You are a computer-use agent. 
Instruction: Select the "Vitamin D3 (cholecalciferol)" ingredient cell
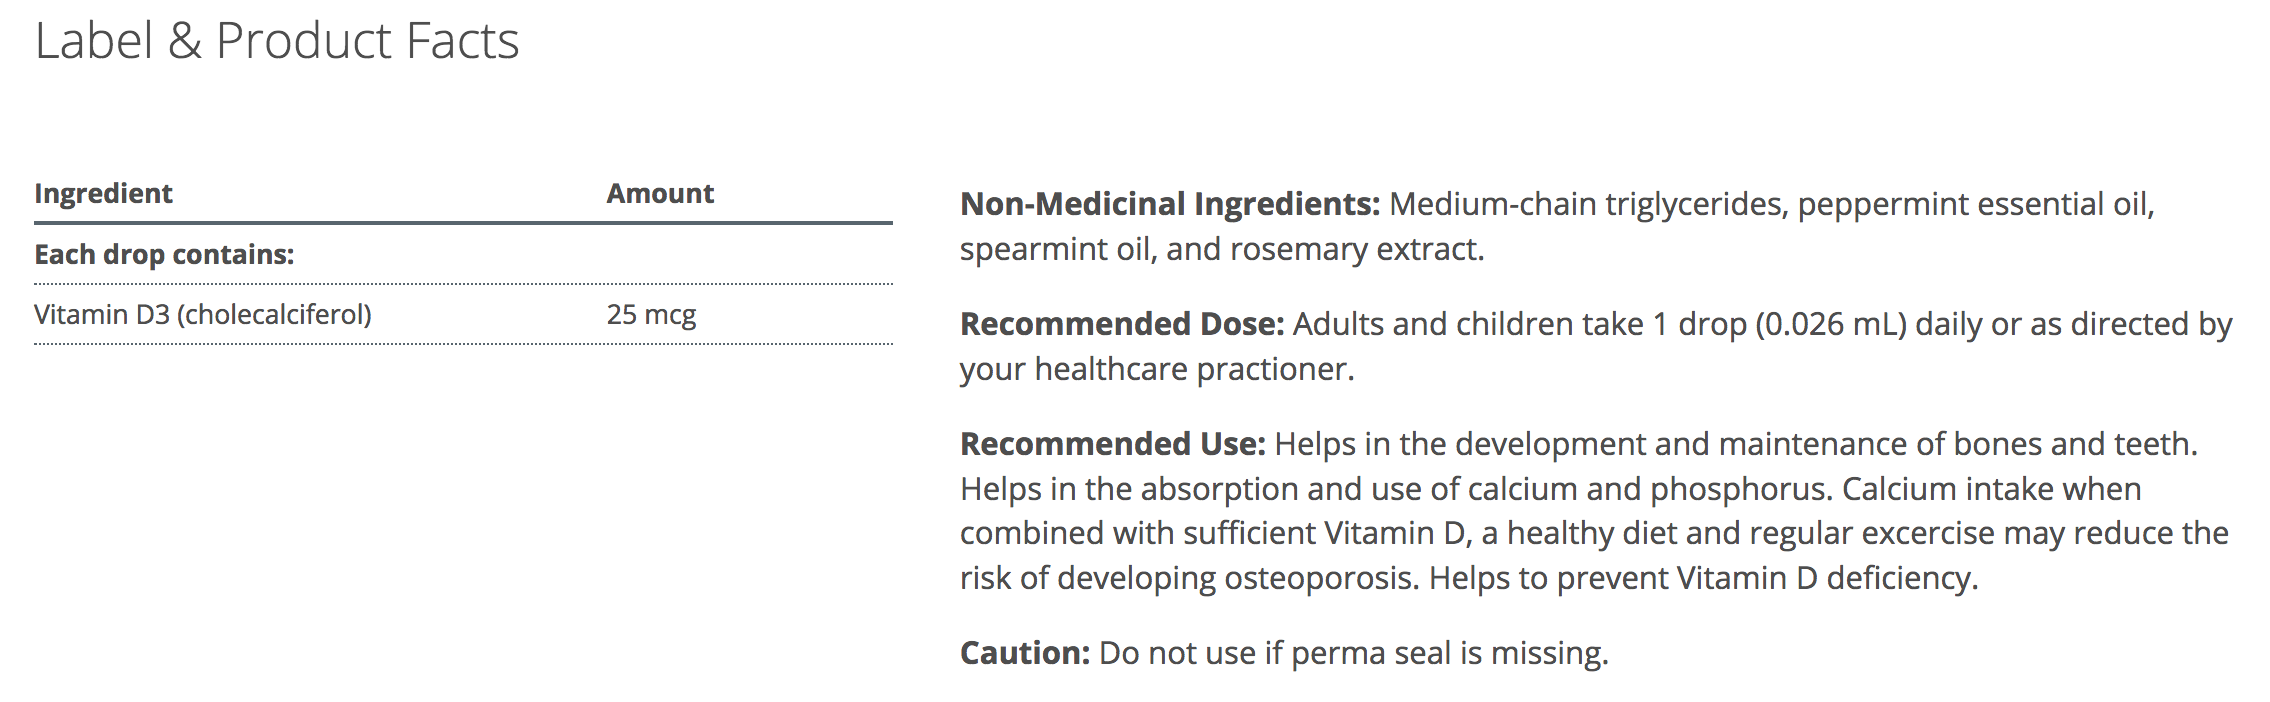[x=202, y=315]
